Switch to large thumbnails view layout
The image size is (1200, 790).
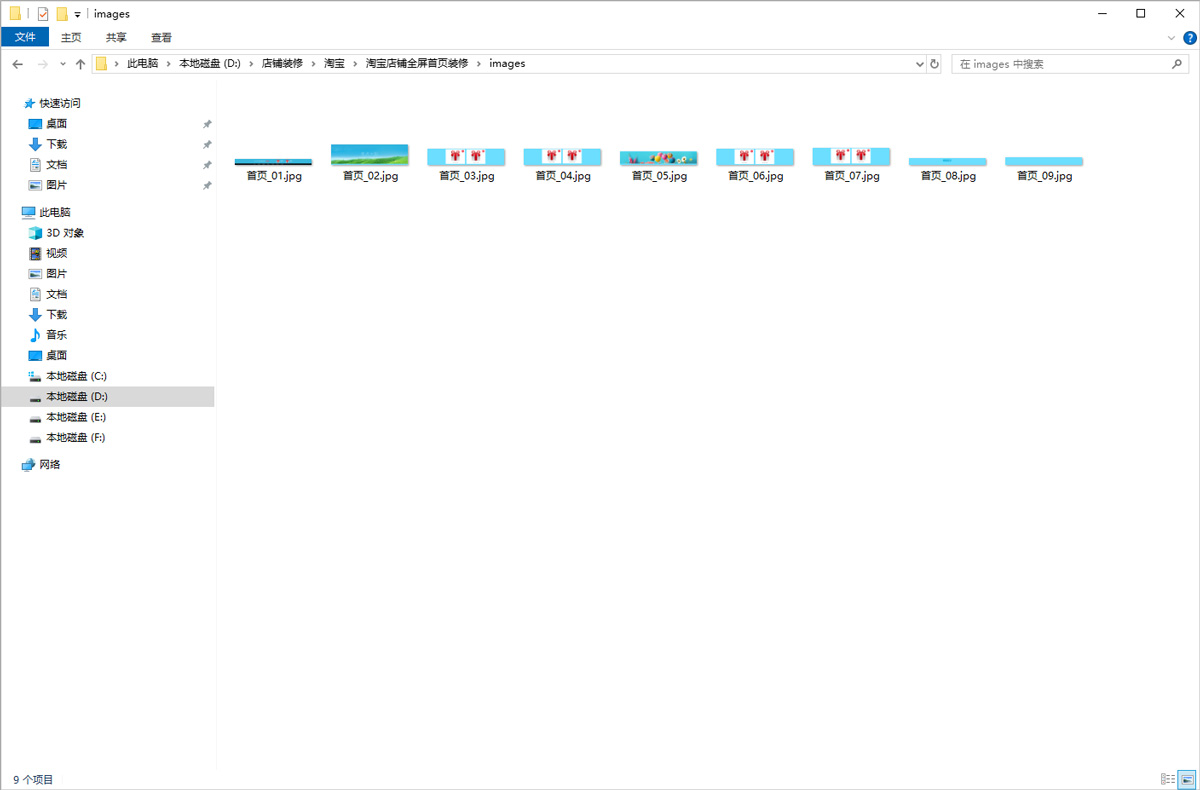point(1186,778)
